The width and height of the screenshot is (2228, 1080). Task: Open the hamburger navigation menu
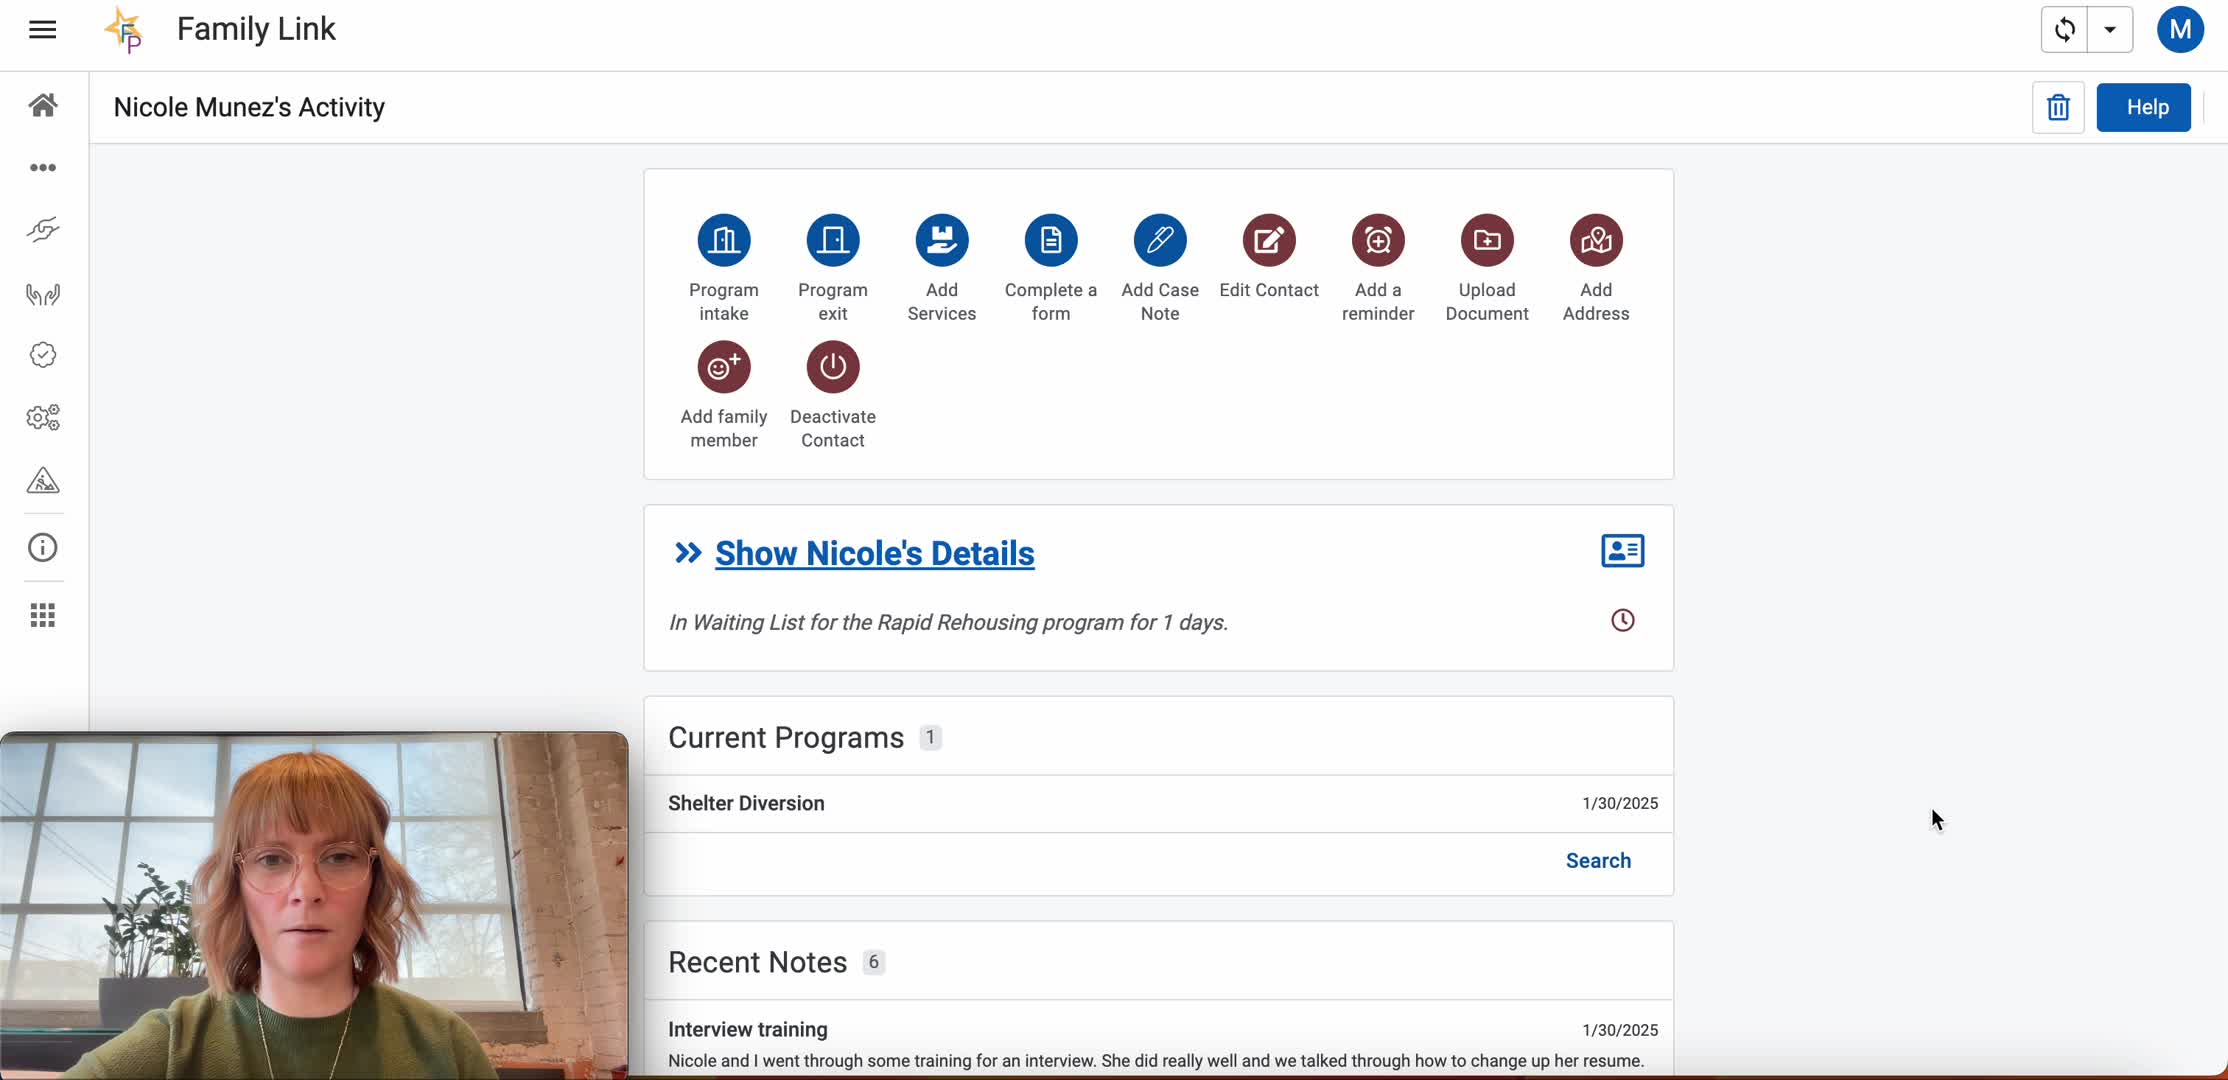42,29
